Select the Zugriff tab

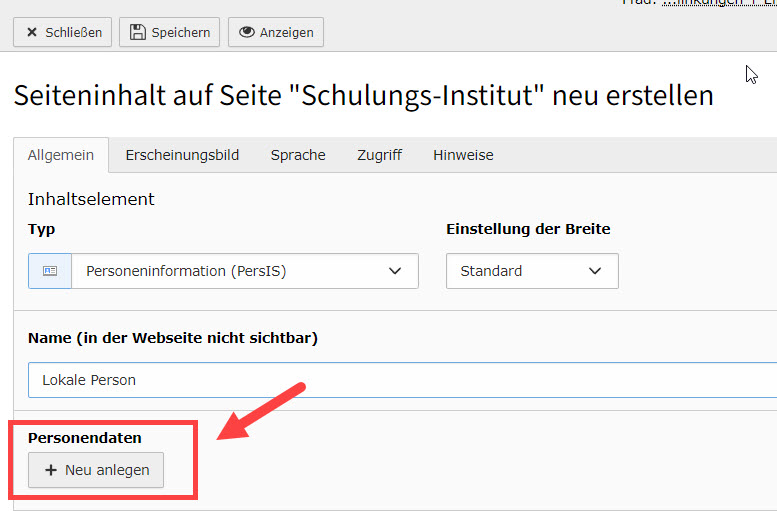379,155
